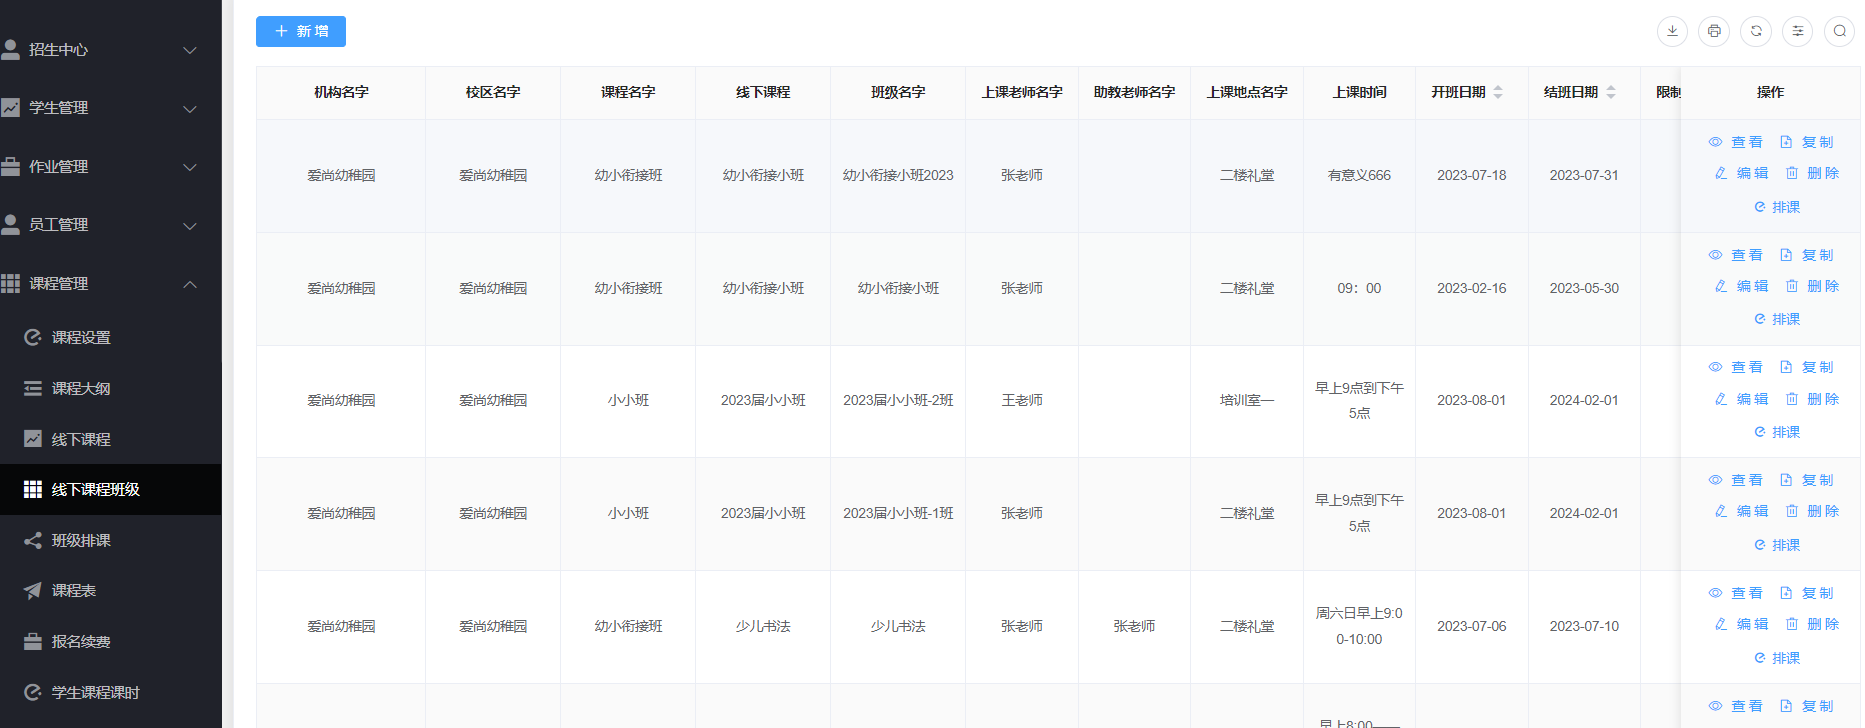Expand the 学生管理 sidebar section
Viewport: 1865px width, 728px height.
click(x=111, y=108)
